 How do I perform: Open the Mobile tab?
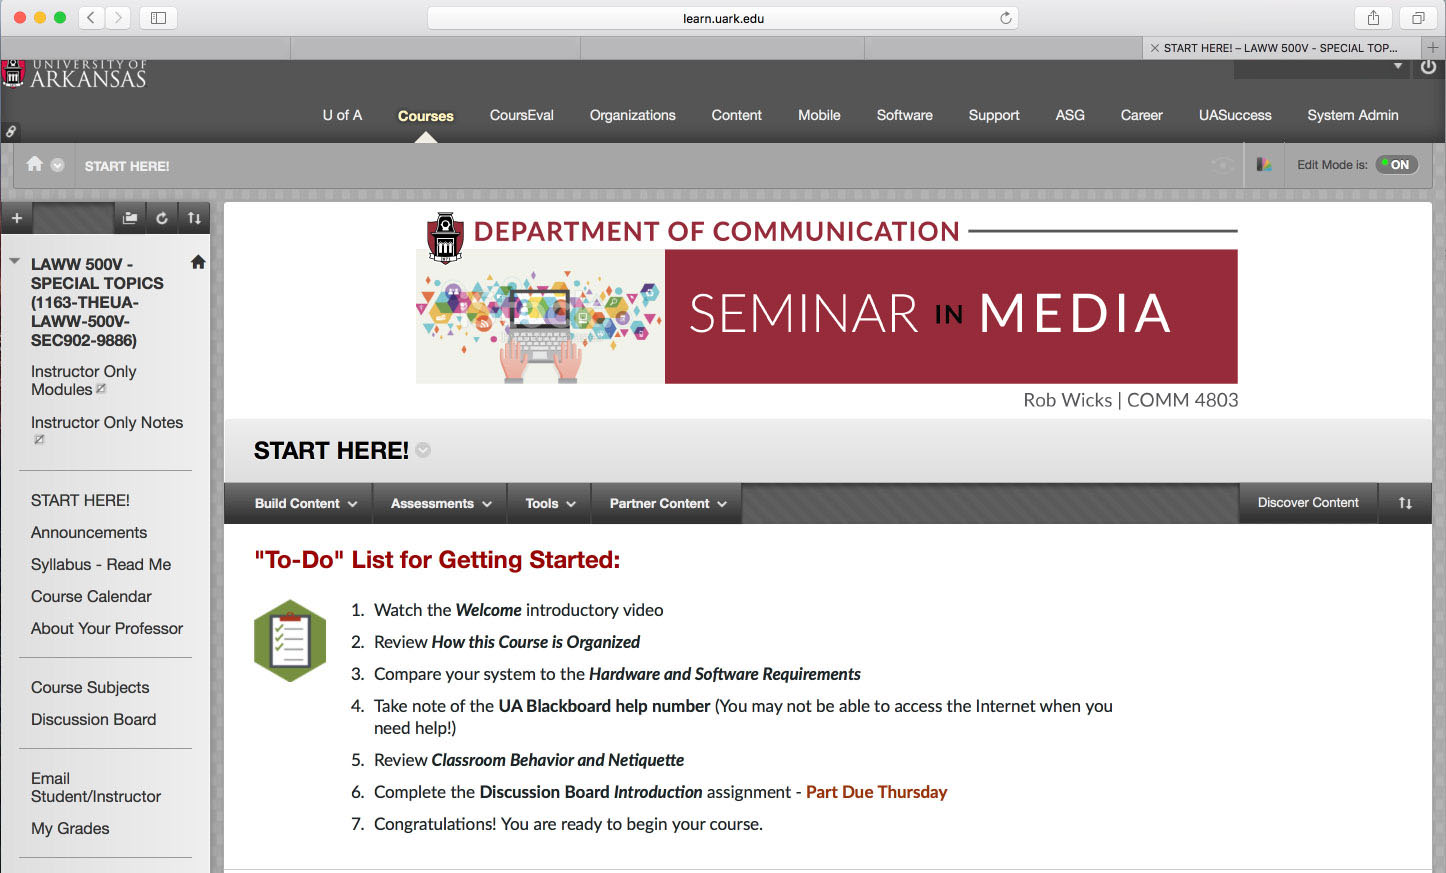click(x=819, y=115)
